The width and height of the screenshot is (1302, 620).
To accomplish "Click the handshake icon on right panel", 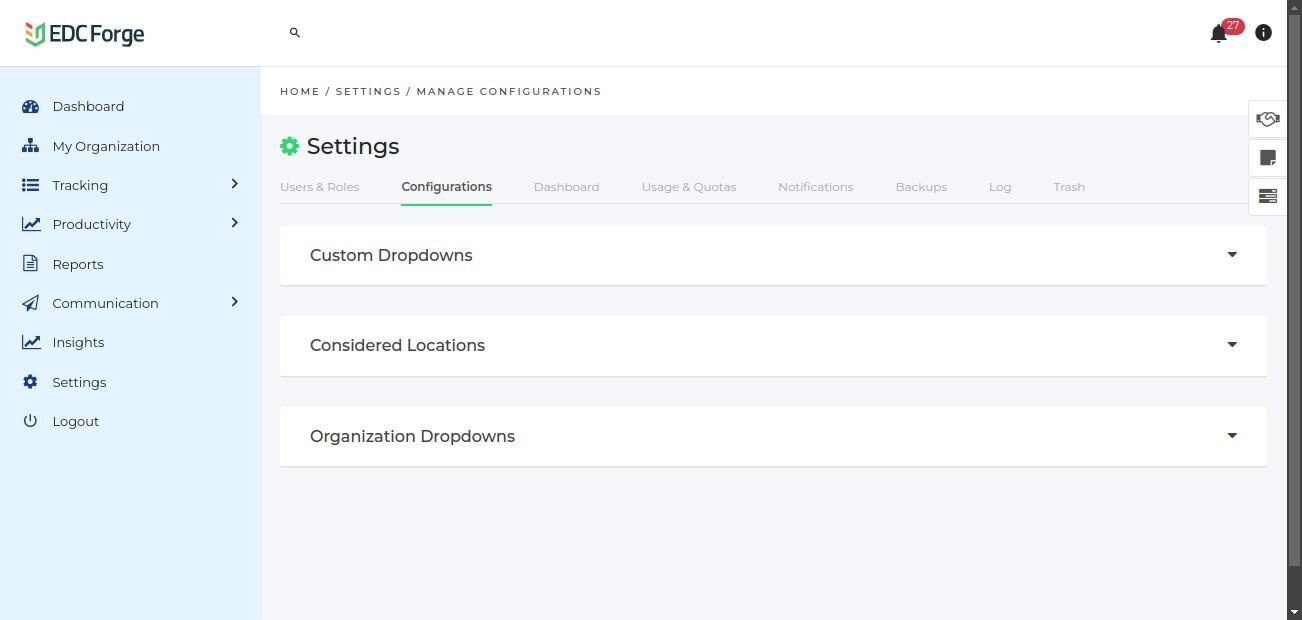I will click(1267, 119).
